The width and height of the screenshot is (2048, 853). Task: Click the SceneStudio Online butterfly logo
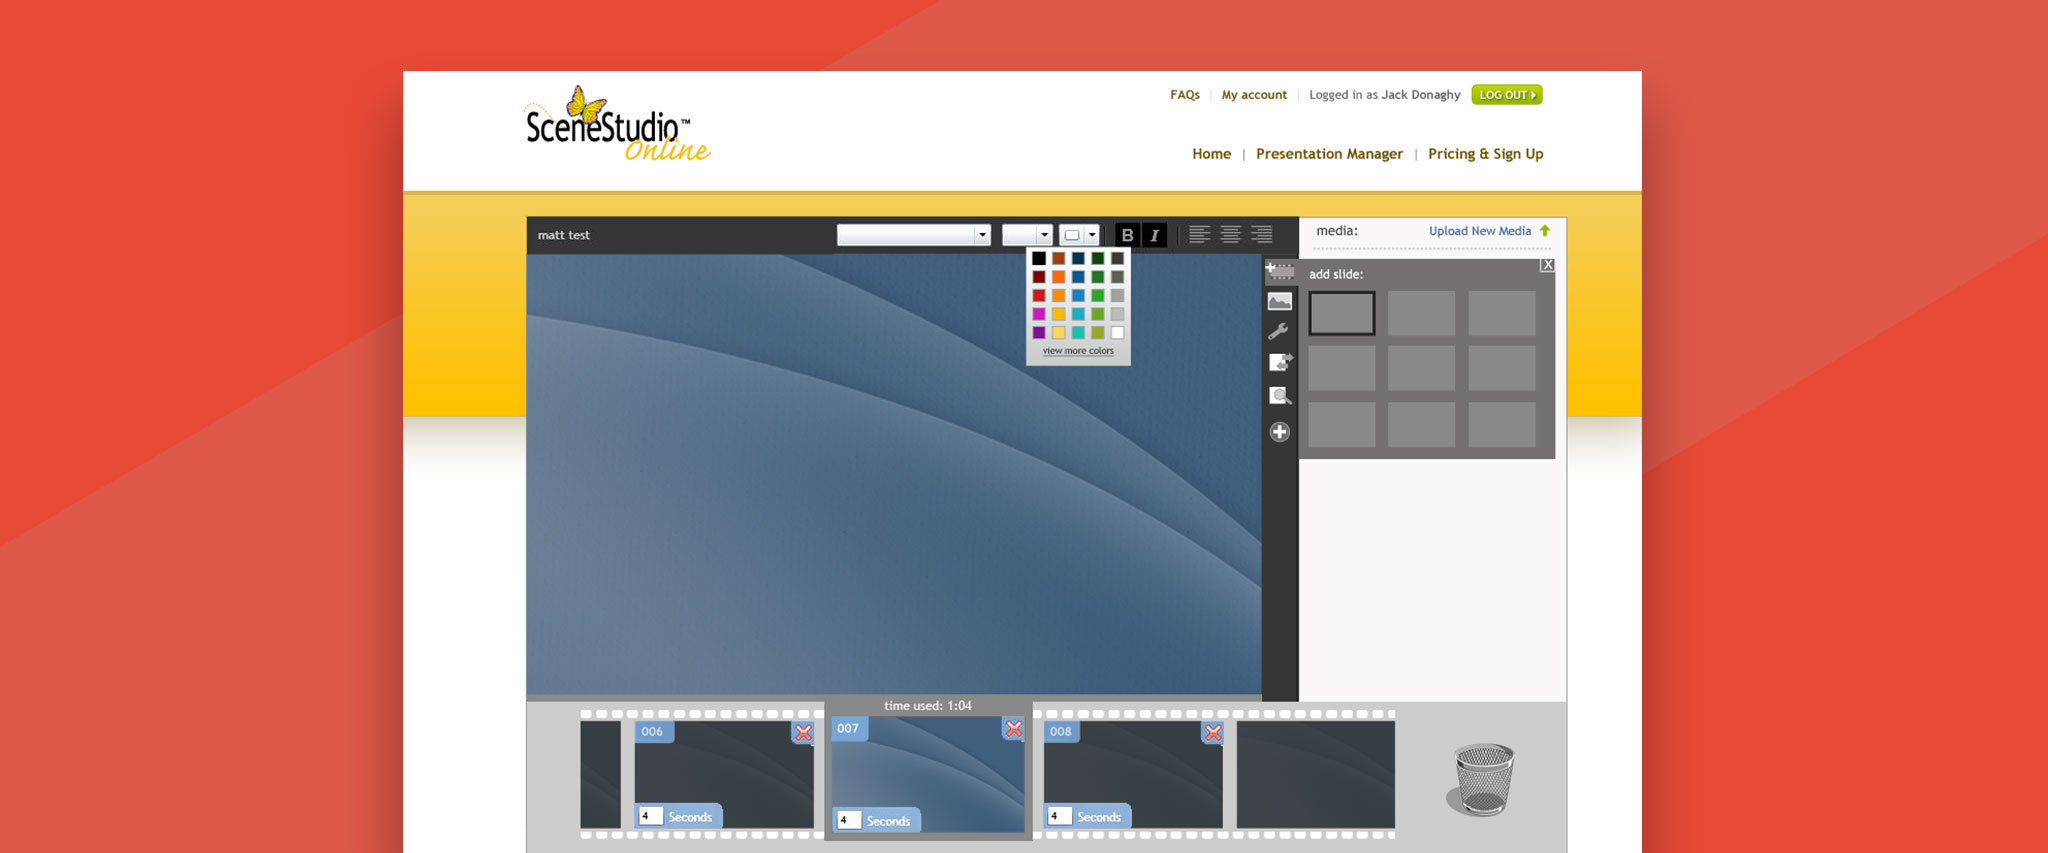point(617,125)
